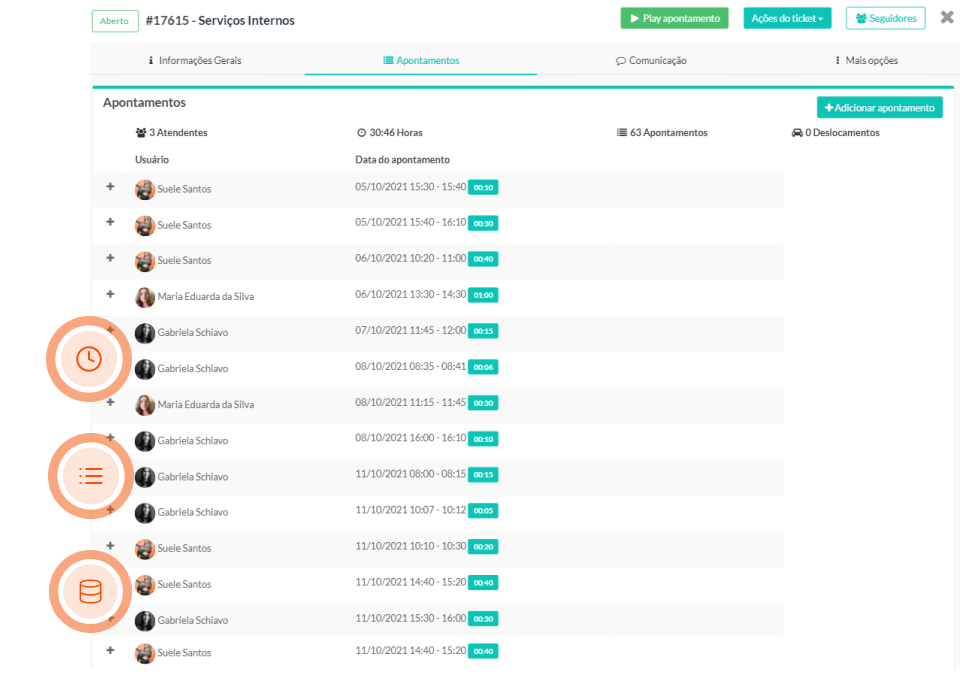The width and height of the screenshot is (960, 700).
Task: Click Suele Santos name on 11/10/2021 10:10 row
Action: pos(184,549)
